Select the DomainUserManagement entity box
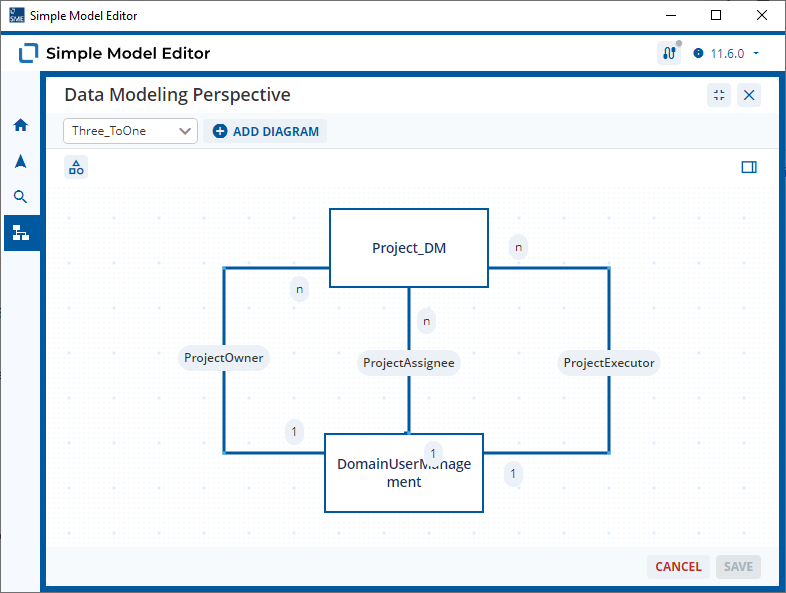Viewport: 786px width, 593px height. point(404,473)
